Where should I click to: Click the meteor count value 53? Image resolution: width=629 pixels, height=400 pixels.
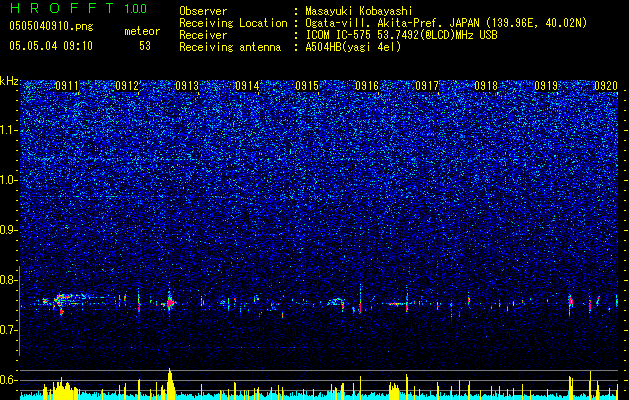point(145,46)
